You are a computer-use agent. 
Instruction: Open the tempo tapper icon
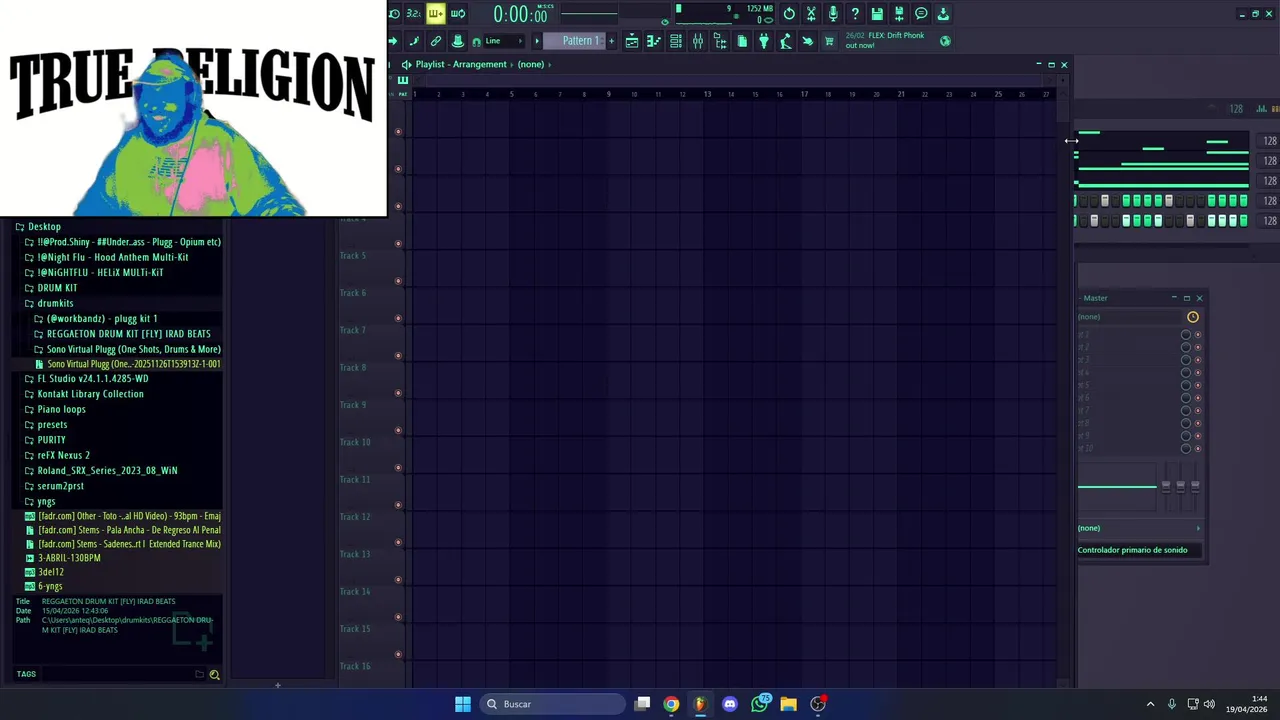(x=786, y=41)
